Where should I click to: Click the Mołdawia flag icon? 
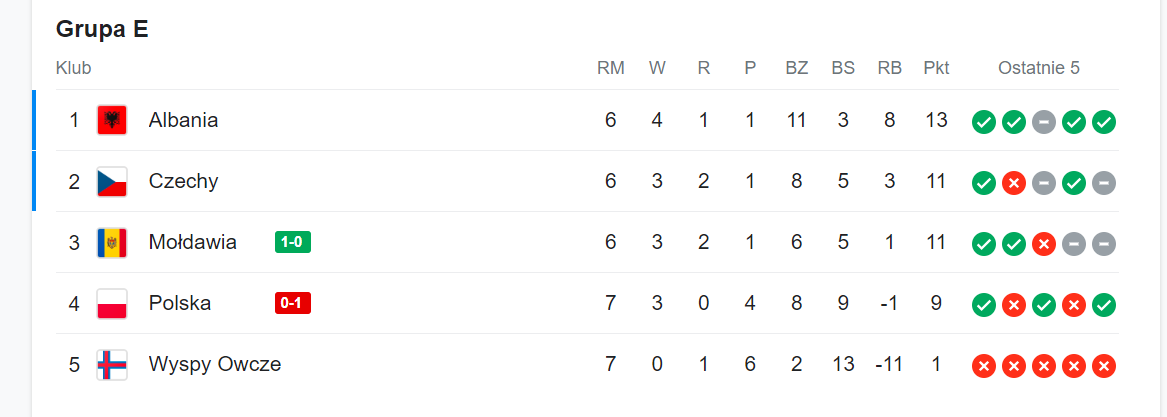tap(112, 243)
